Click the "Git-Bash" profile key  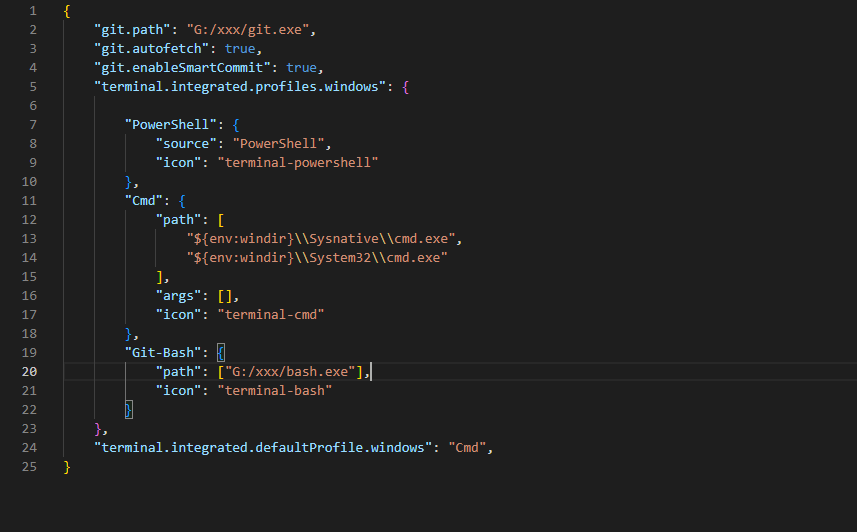point(164,352)
